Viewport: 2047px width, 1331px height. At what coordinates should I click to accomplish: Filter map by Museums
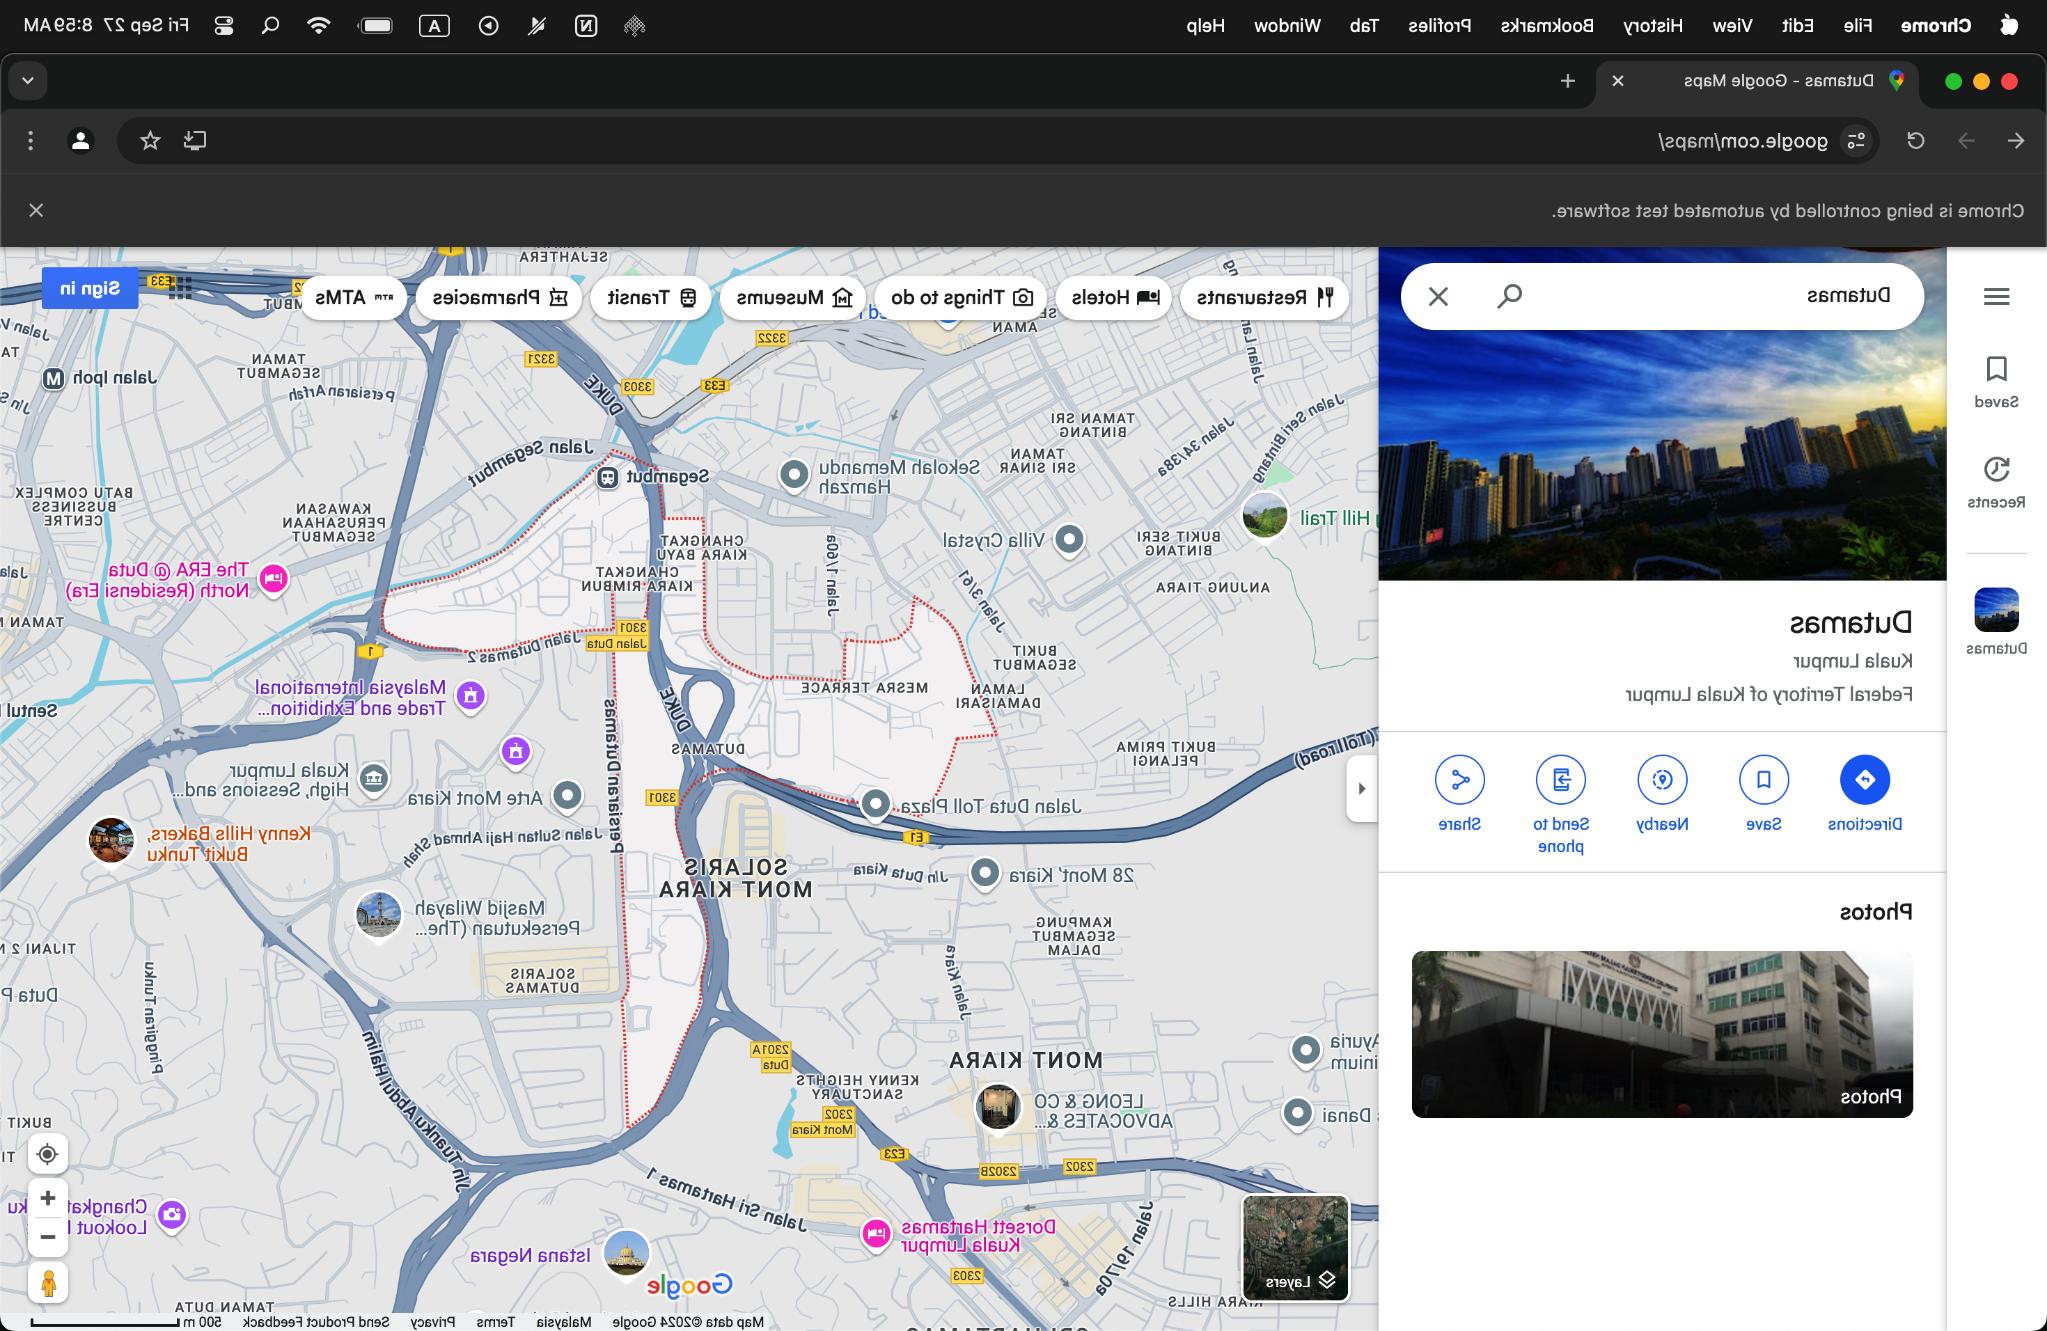click(x=793, y=297)
